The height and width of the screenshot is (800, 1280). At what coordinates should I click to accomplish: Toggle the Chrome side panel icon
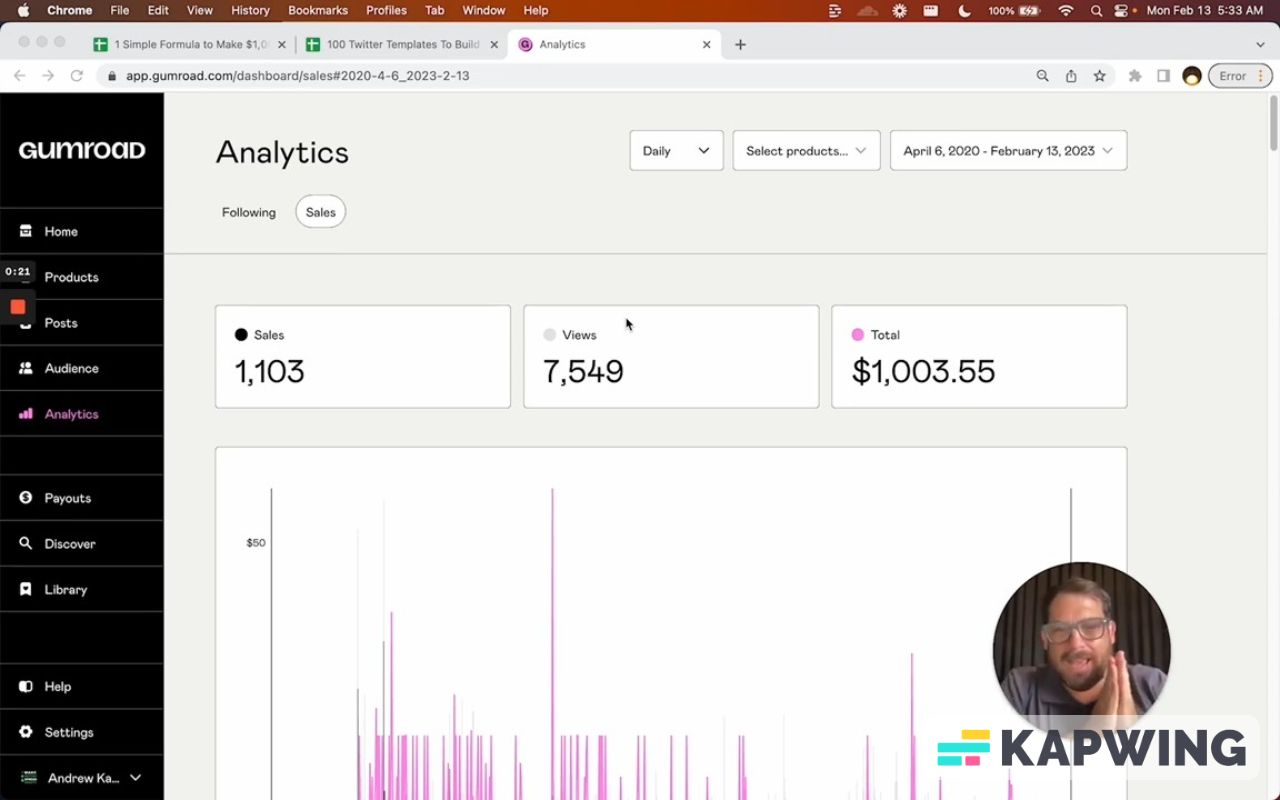click(x=1163, y=76)
